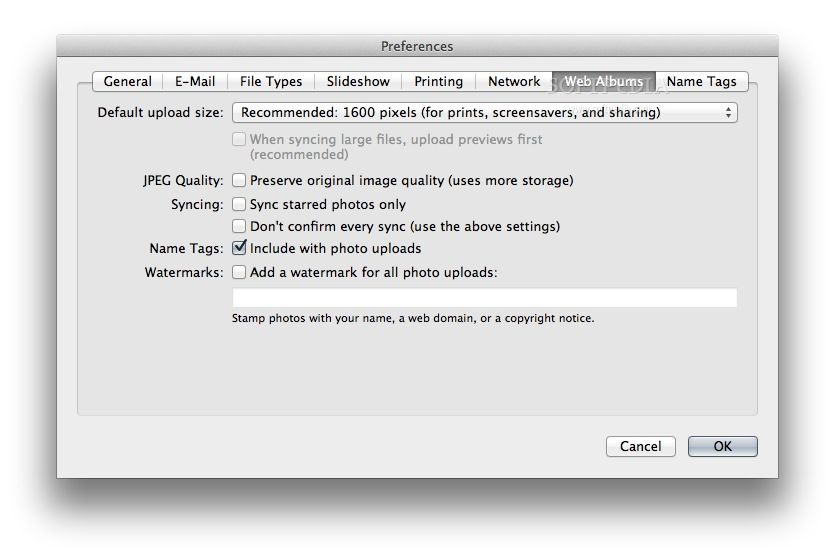The width and height of the screenshot is (835, 557).
Task: Enable Preserve original image quality
Action: point(239,180)
